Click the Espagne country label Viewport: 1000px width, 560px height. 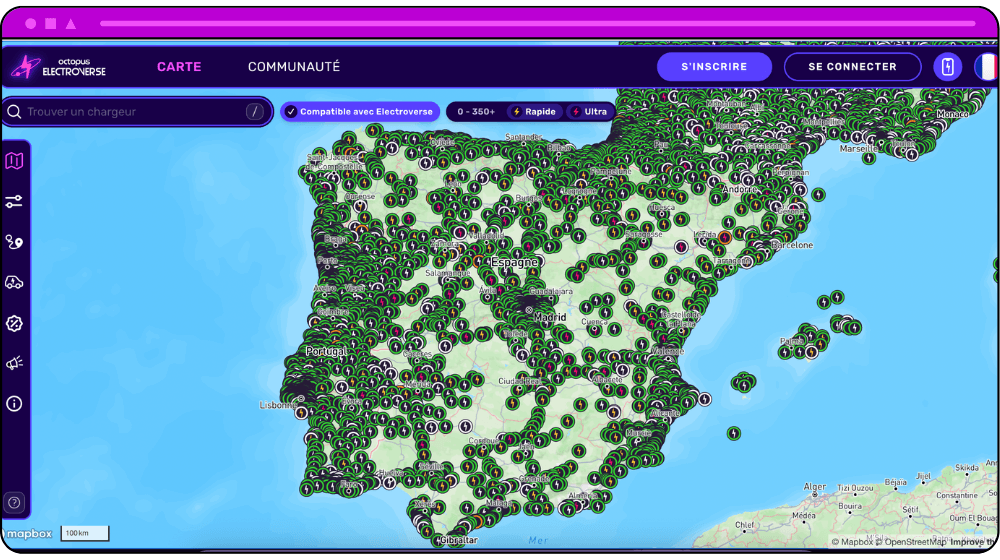point(514,262)
